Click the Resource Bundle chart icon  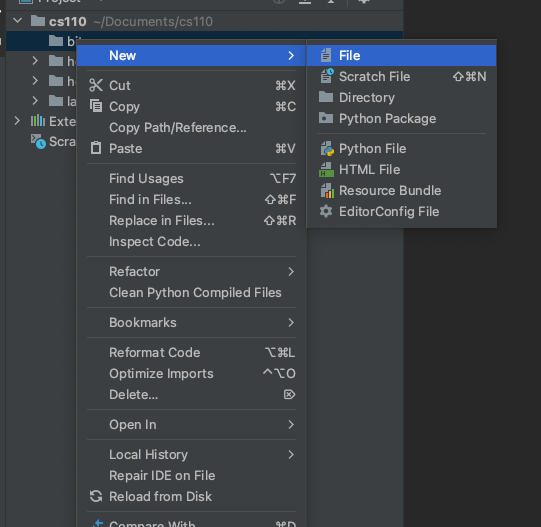[327, 191]
